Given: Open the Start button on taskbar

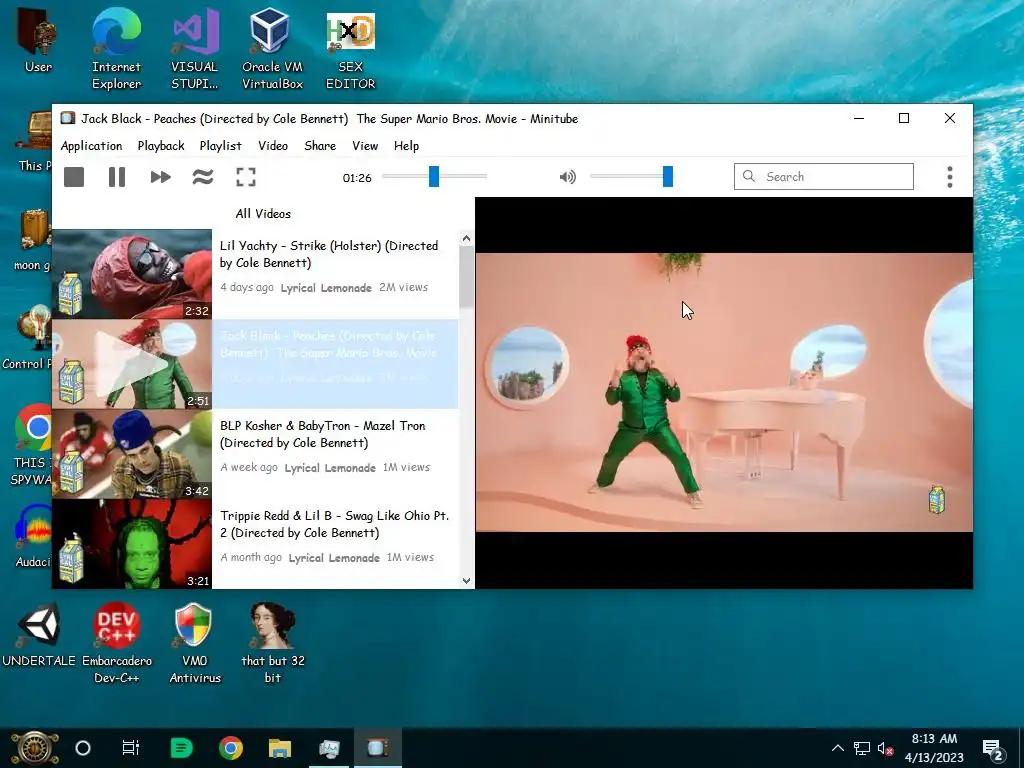Looking at the screenshot, I should click(35, 748).
